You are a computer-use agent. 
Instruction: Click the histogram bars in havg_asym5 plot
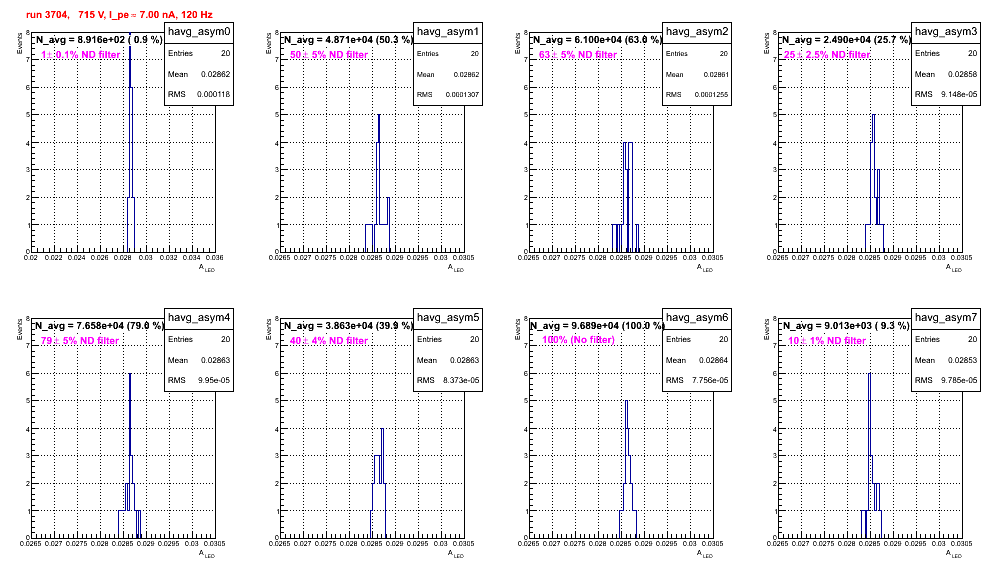click(379, 483)
